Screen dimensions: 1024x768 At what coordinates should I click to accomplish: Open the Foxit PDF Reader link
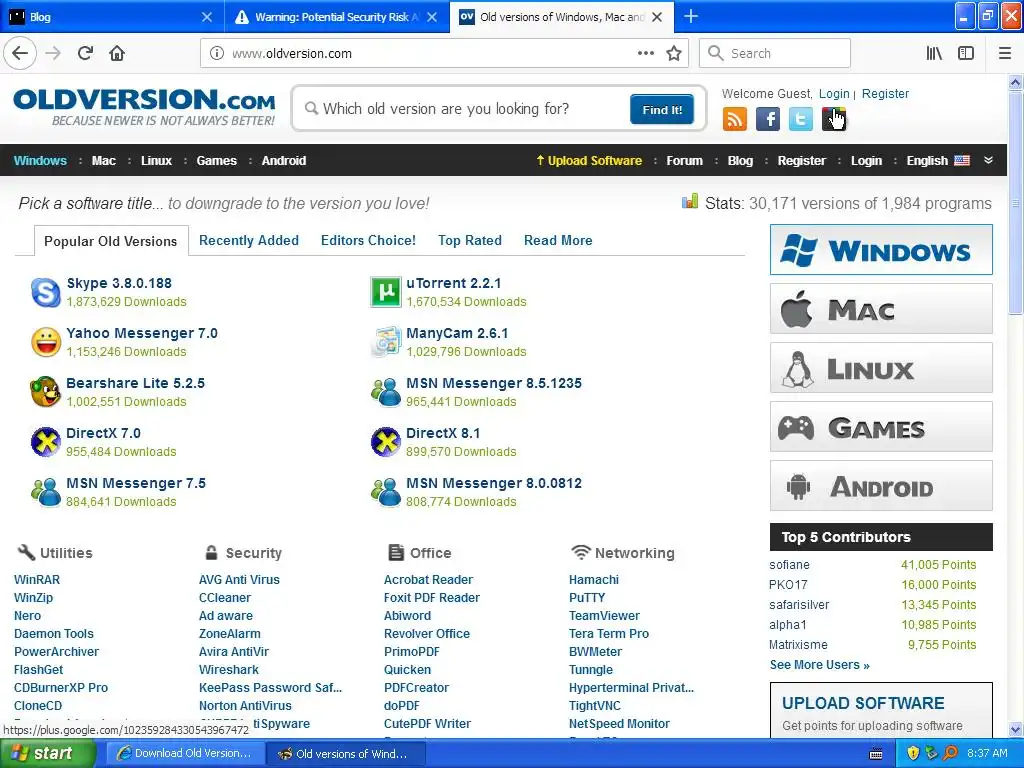coord(432,598)
